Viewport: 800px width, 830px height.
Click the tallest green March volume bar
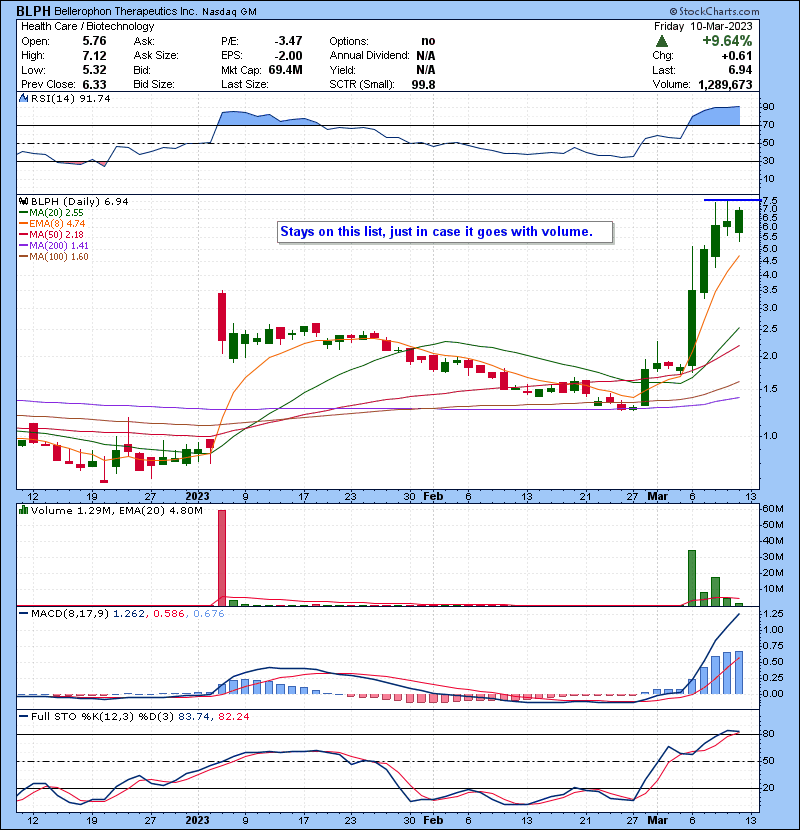(x=691, y=578)
